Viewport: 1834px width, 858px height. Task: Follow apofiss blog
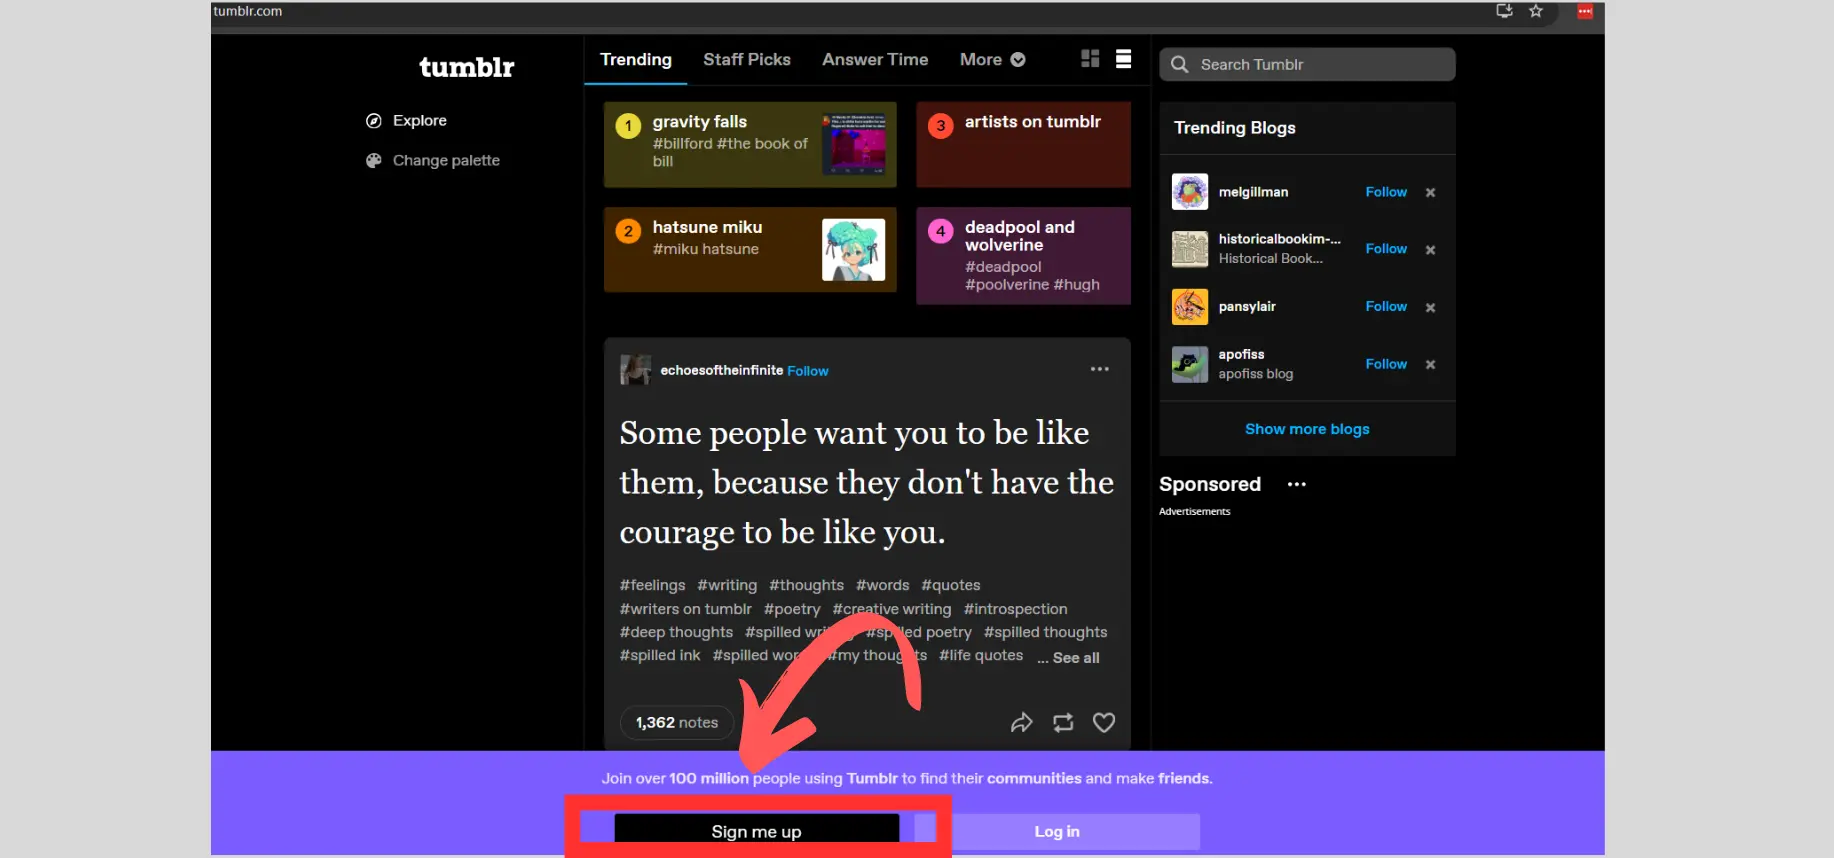(x=1386, y=364)
